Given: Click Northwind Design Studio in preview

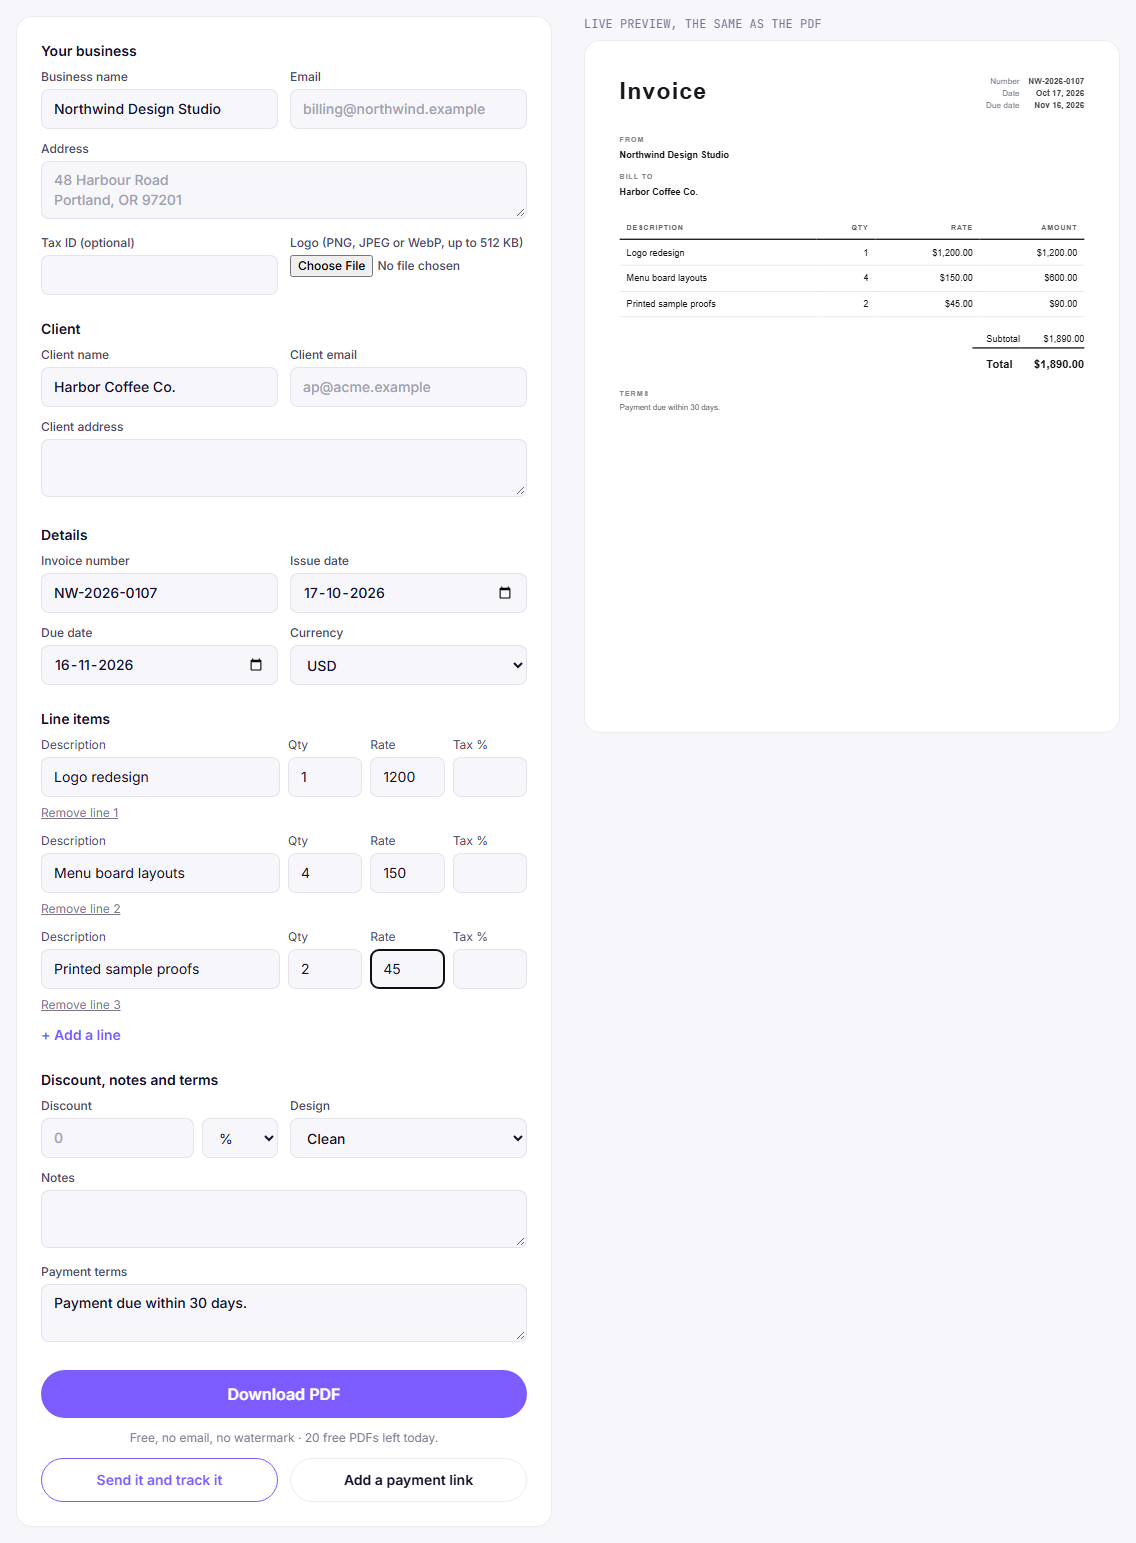Looking at the screenshot, I should (x=674, y=155).
